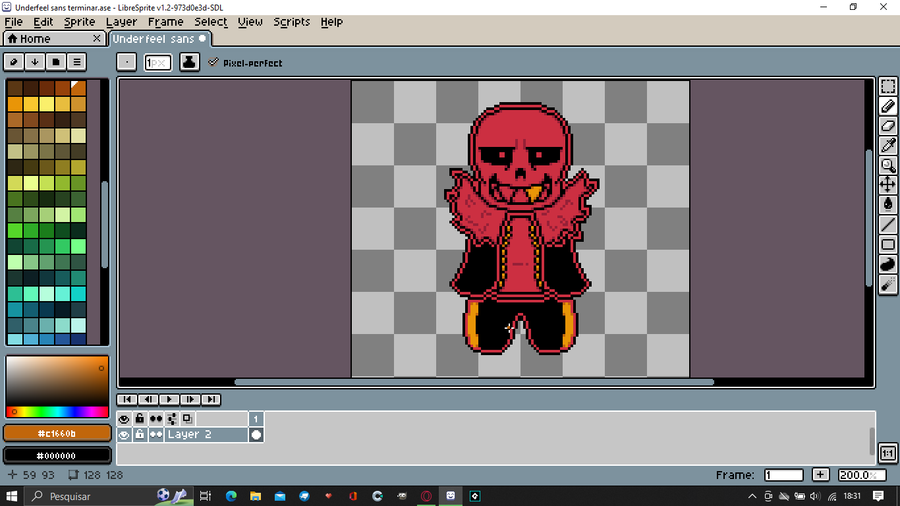900x506 pixels.
Task: Select the Move tool
Action: pyautogui.click(x=888, y=185)
